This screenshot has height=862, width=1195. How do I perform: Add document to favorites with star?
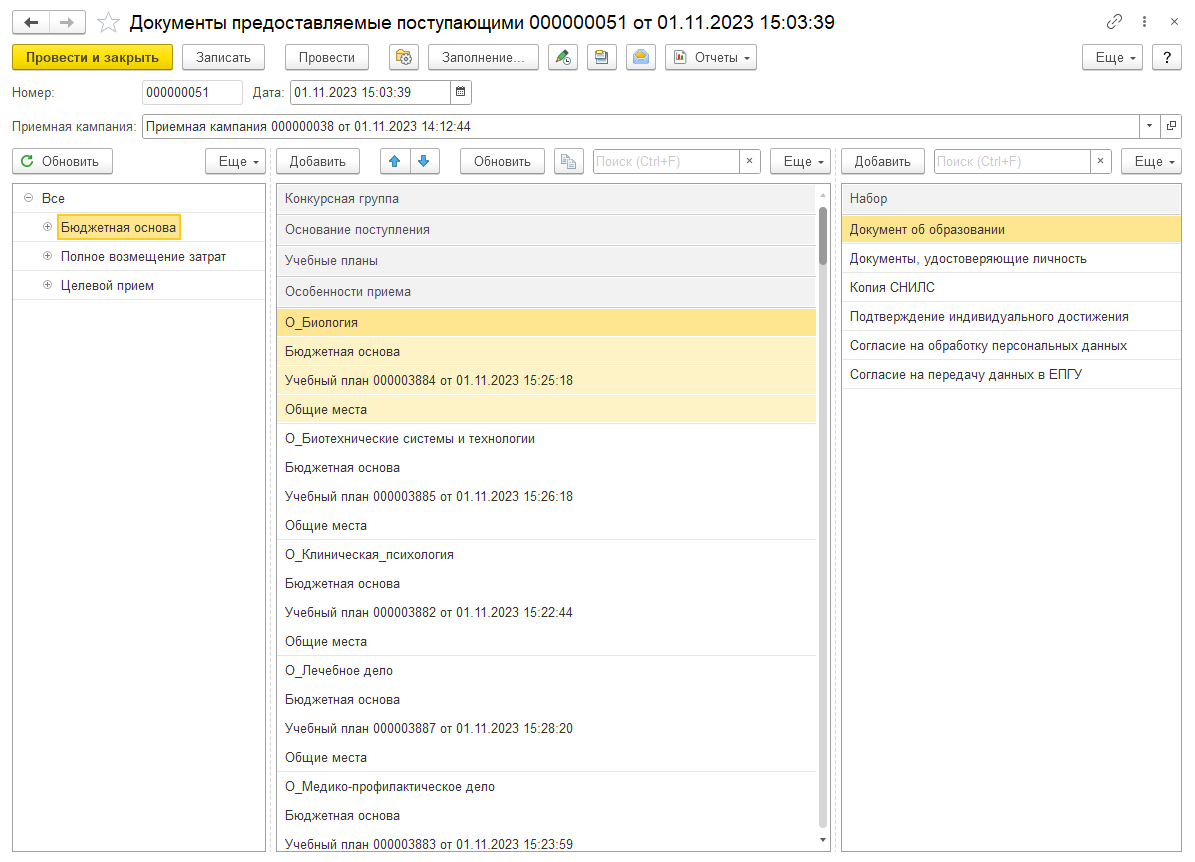108,22
